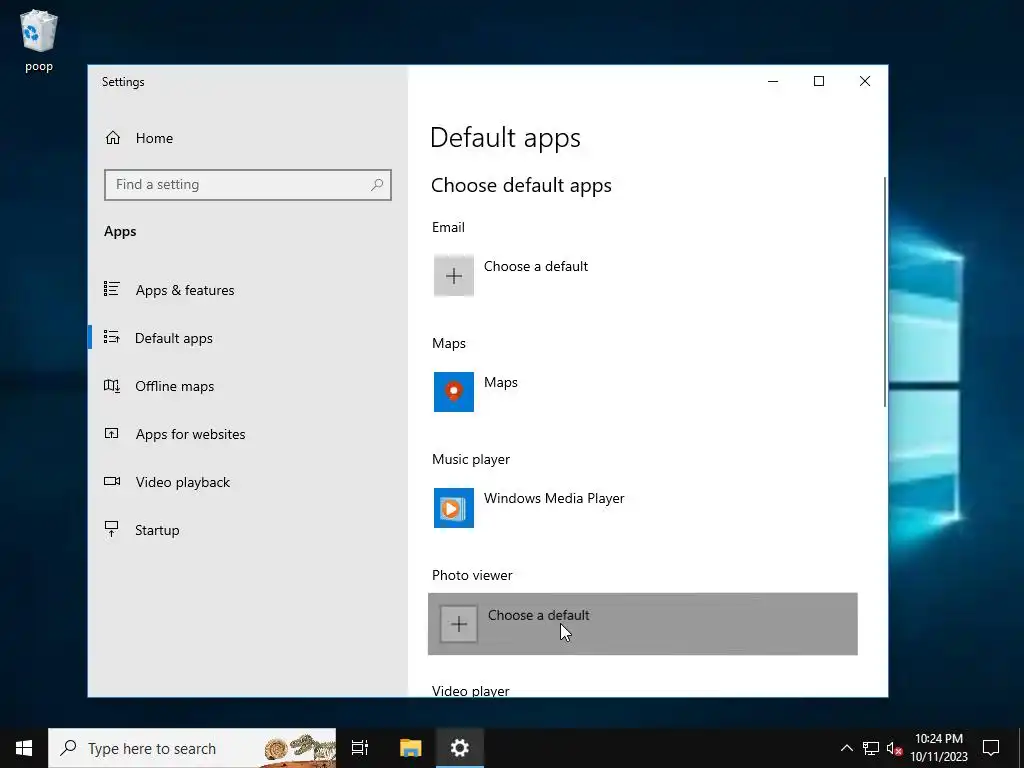
Task: Click the search magnifier in Find a setting
Action: (x=377, y=185)
